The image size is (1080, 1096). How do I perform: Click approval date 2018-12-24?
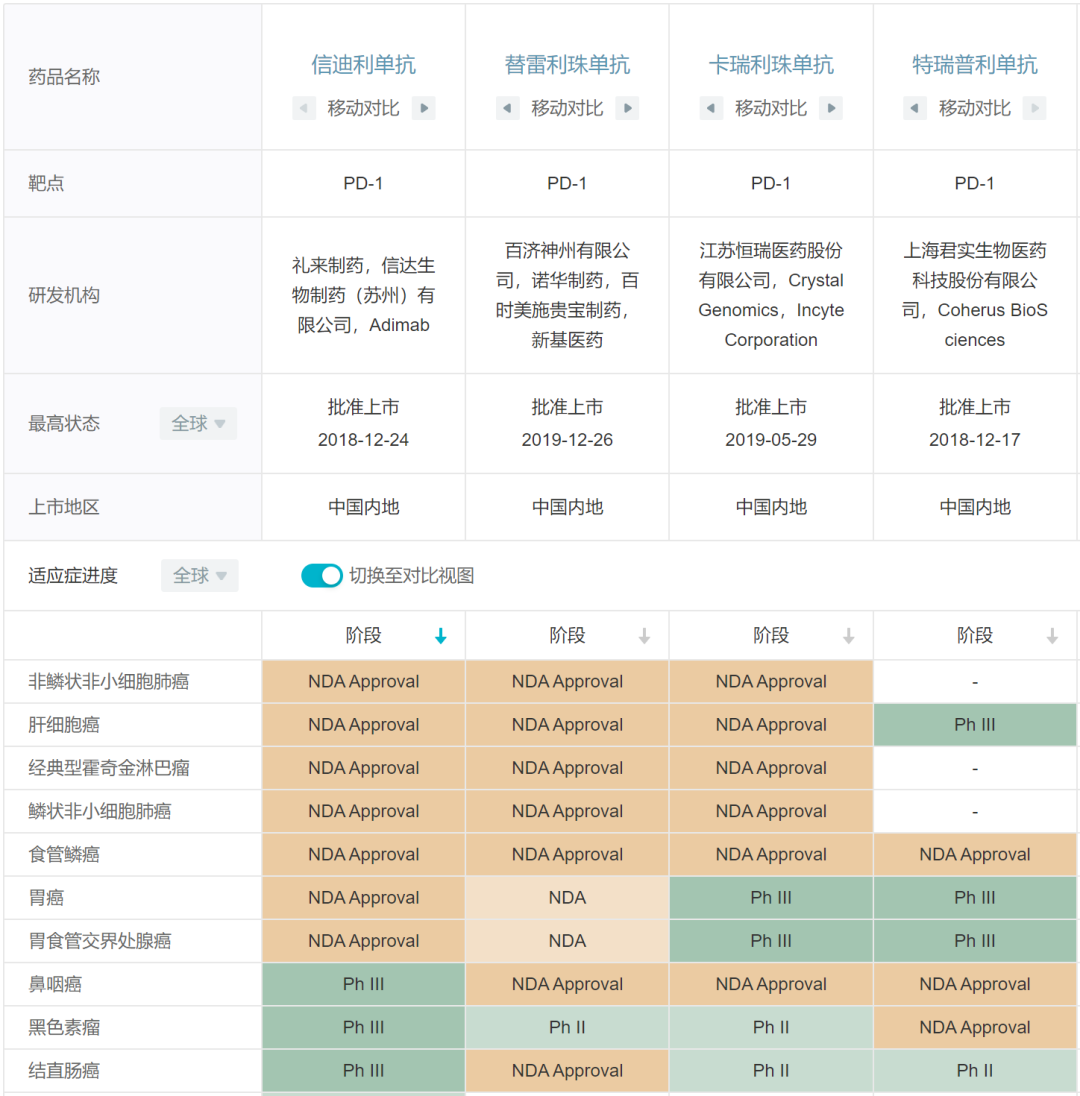point(363,440)
